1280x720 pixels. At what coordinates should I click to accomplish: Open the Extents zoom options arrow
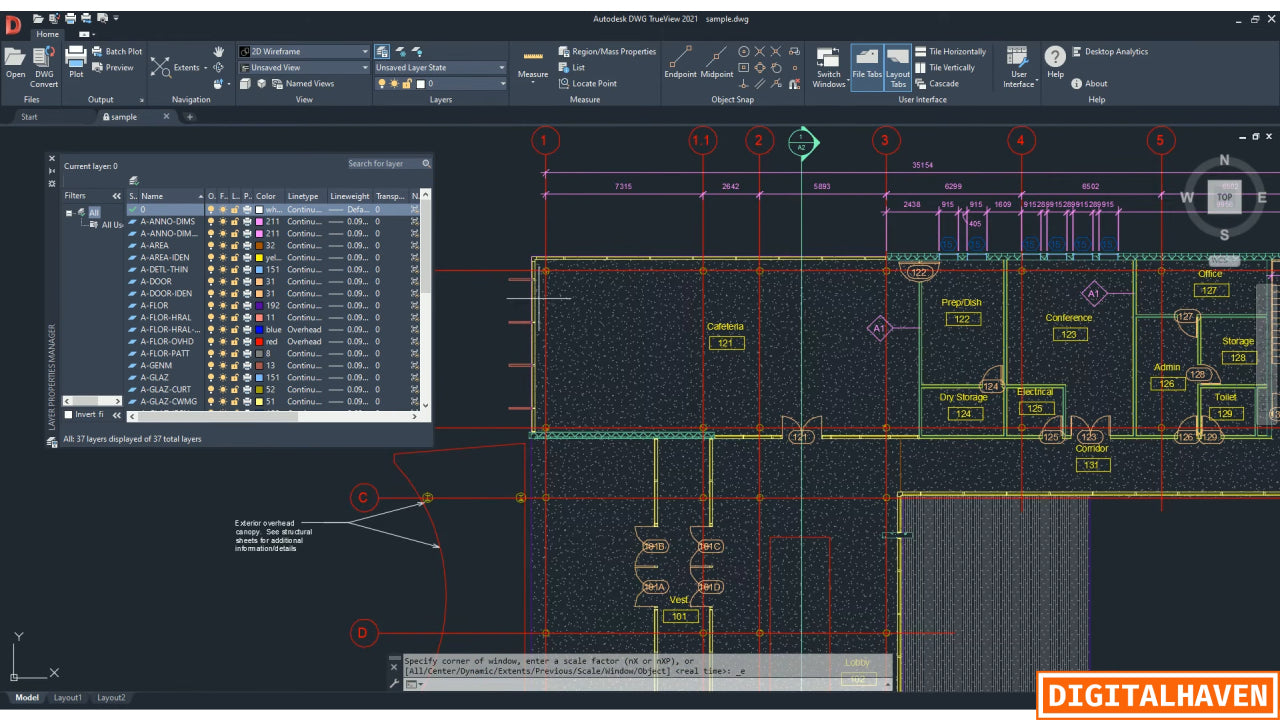[206, 68]
